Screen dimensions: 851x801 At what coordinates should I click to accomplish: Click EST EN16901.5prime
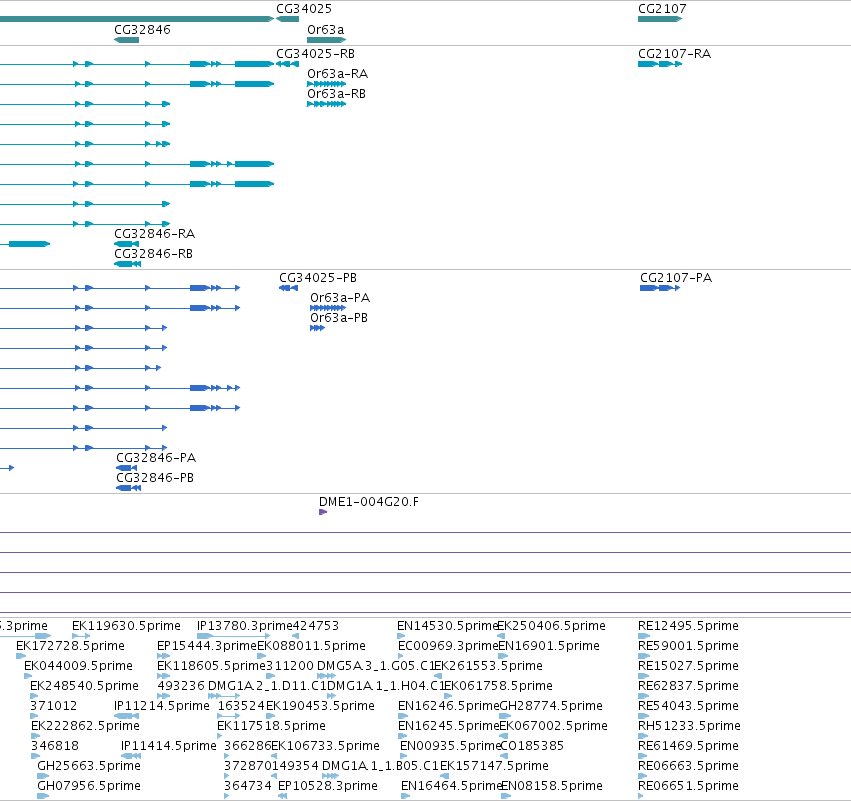tap(549, 646)
